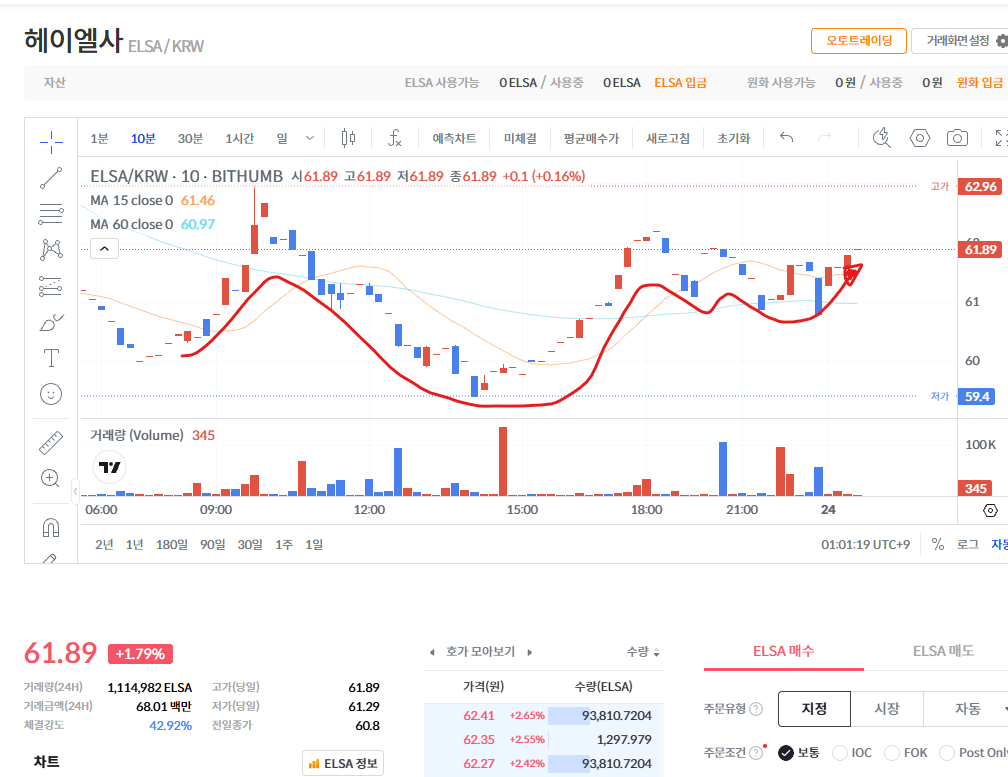Open the candlestick chart style selector
Screen dimensions: 1008x777
click(x=348, y=138)
